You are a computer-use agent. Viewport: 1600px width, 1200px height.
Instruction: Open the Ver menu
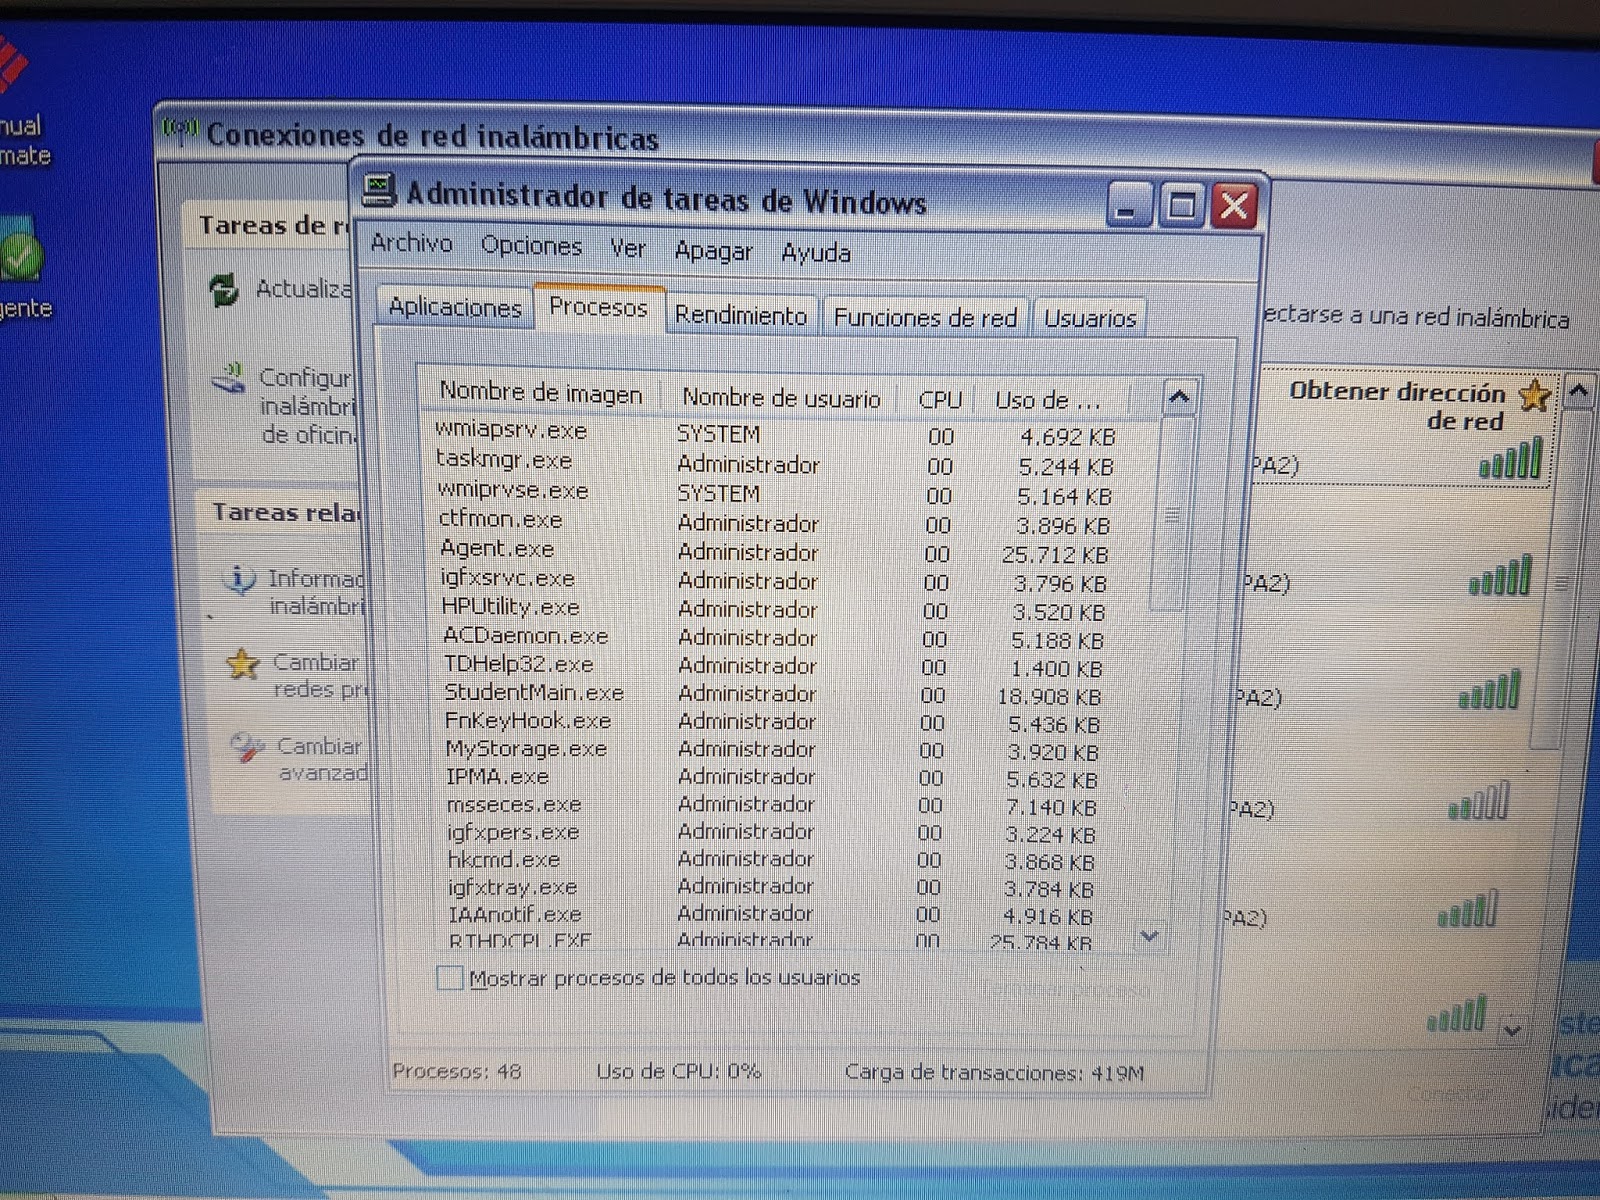tap(628, 248)
